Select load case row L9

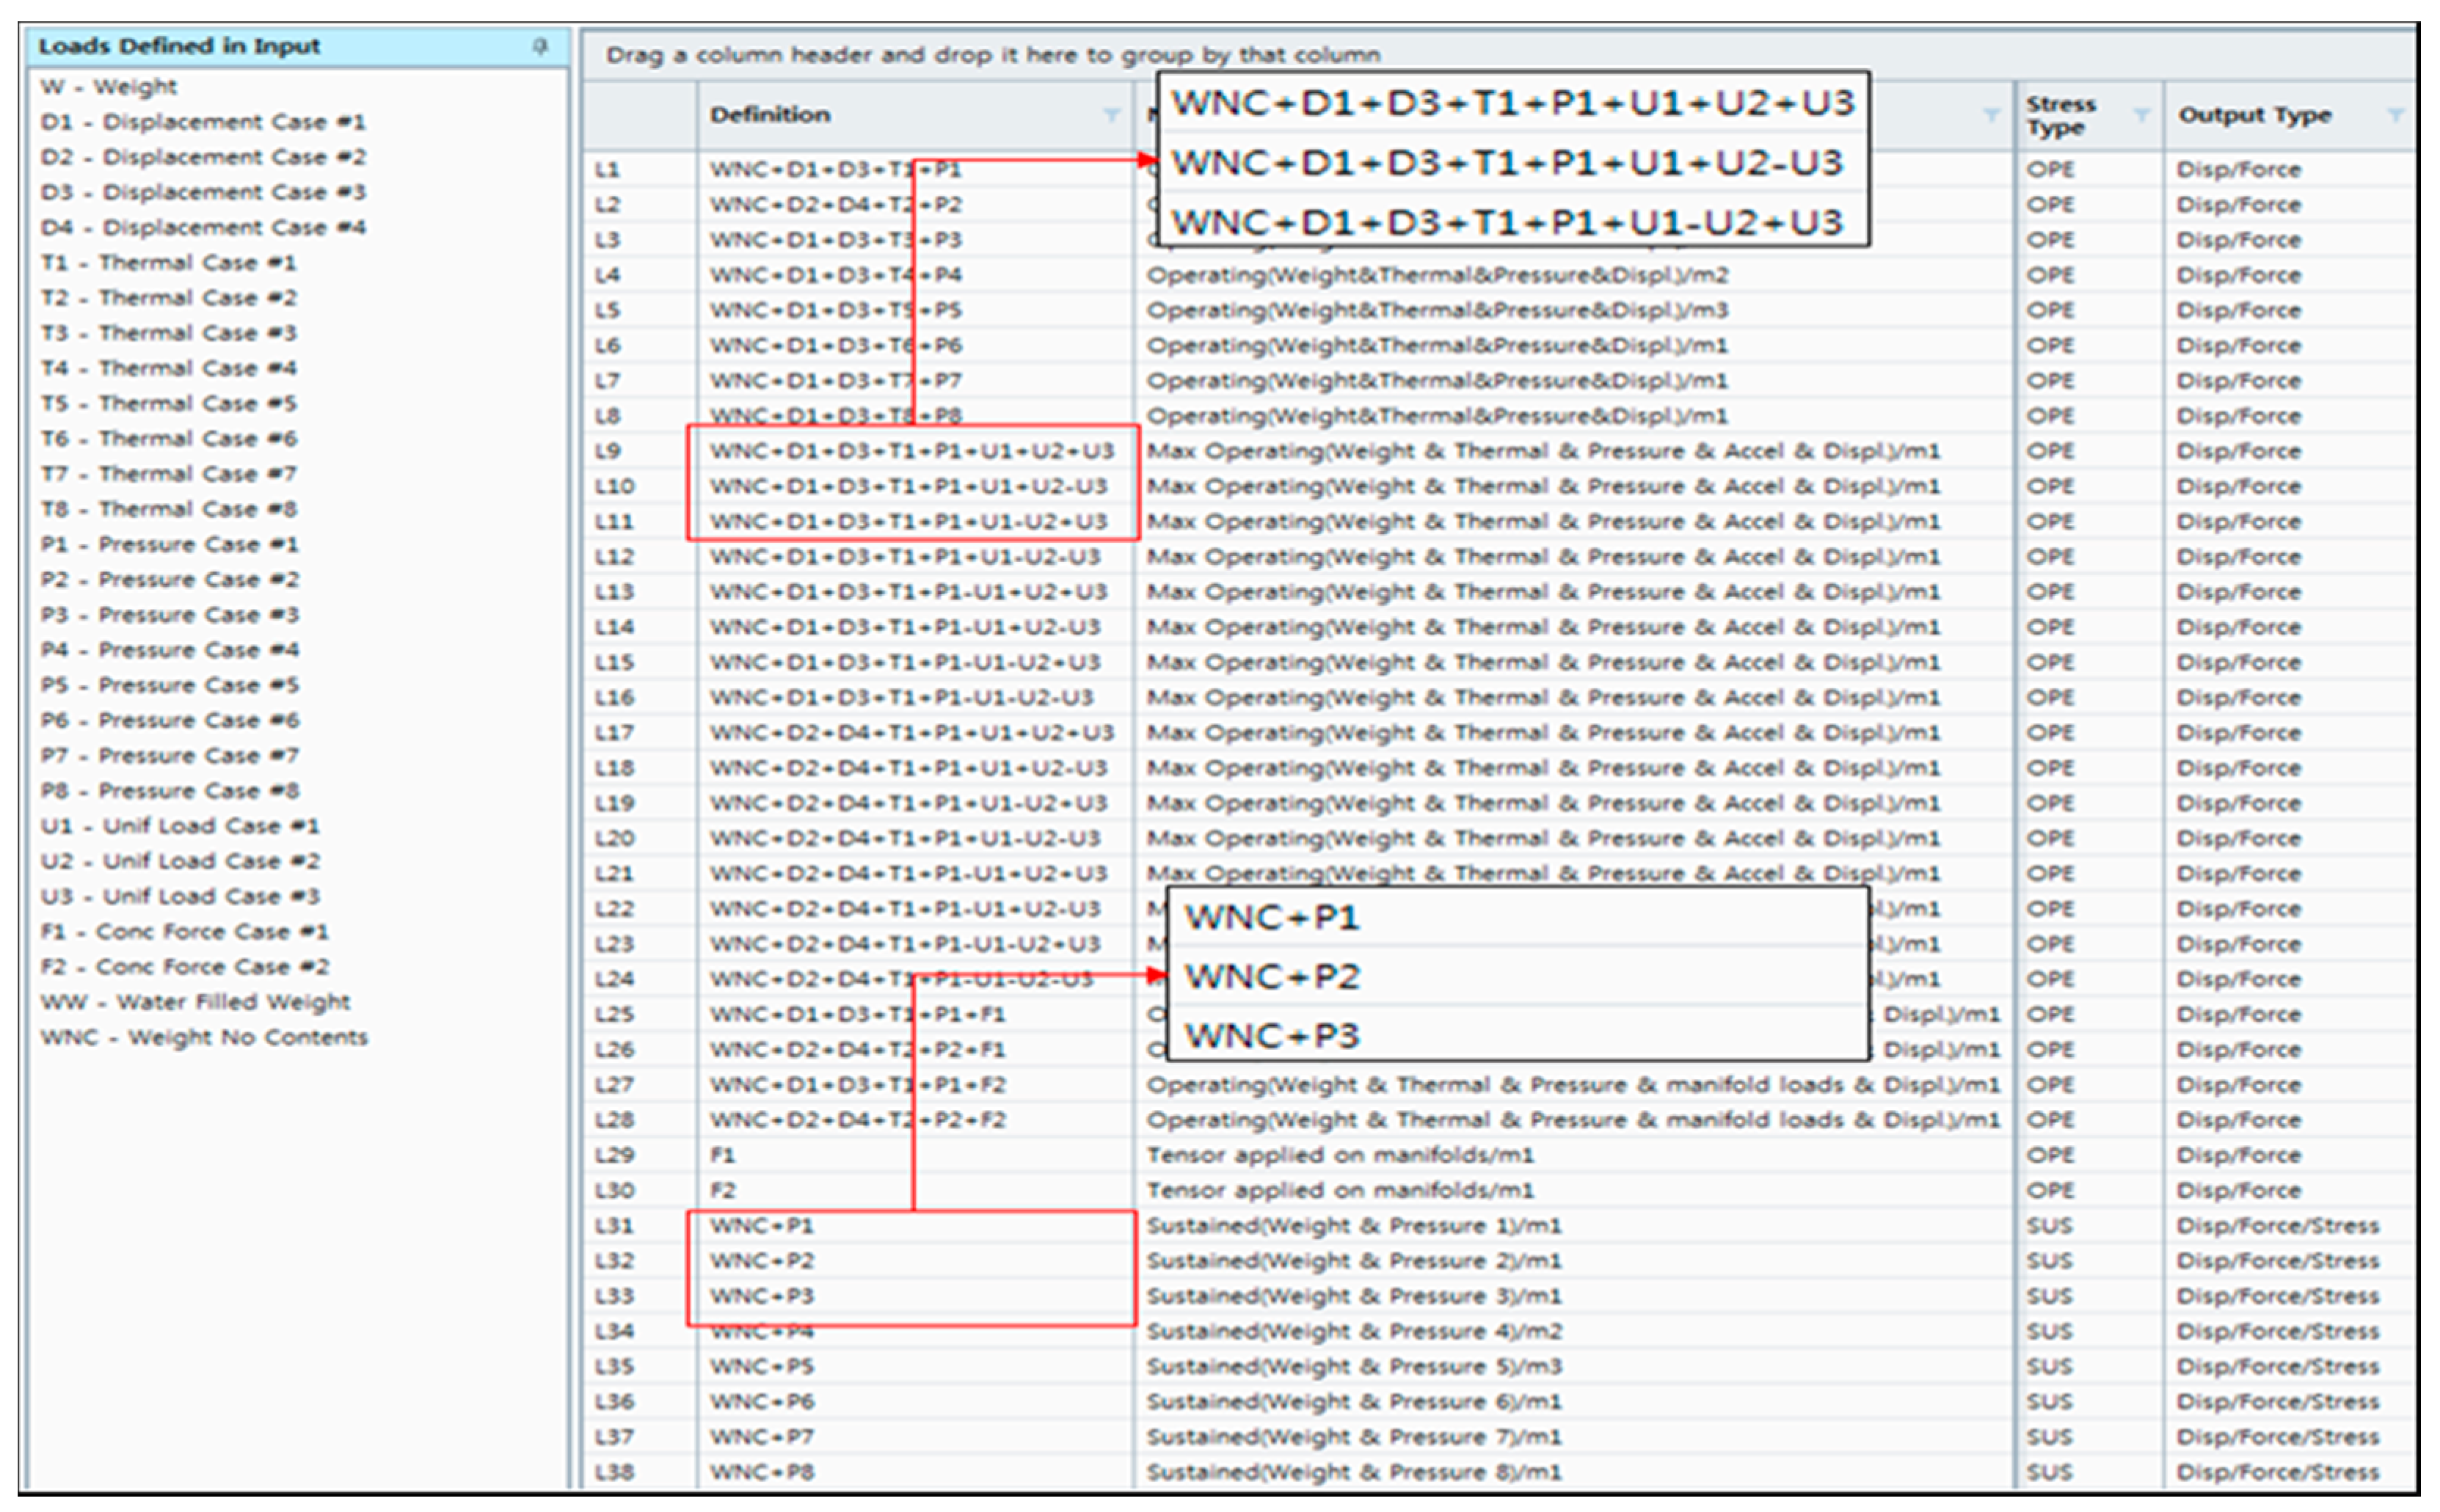(608, 451)
